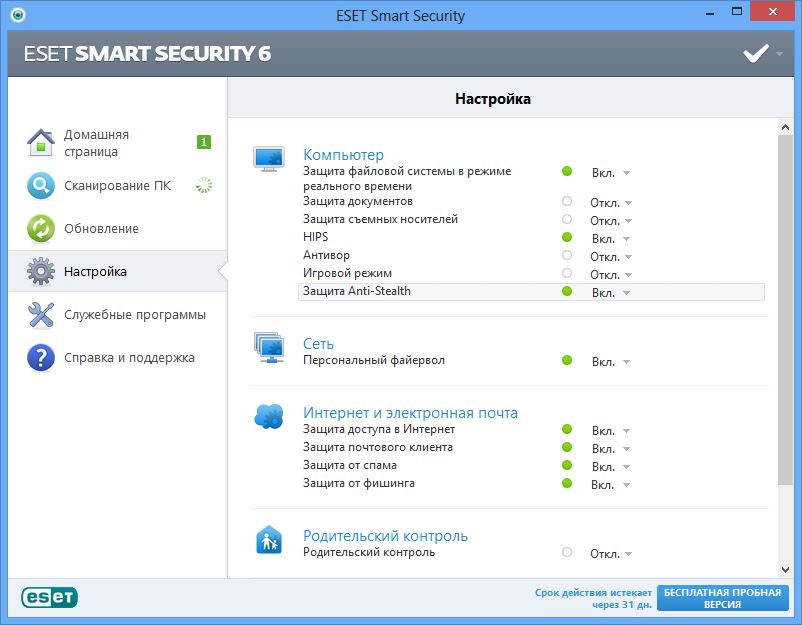Click the vertical scrollbar thumb

786,310
